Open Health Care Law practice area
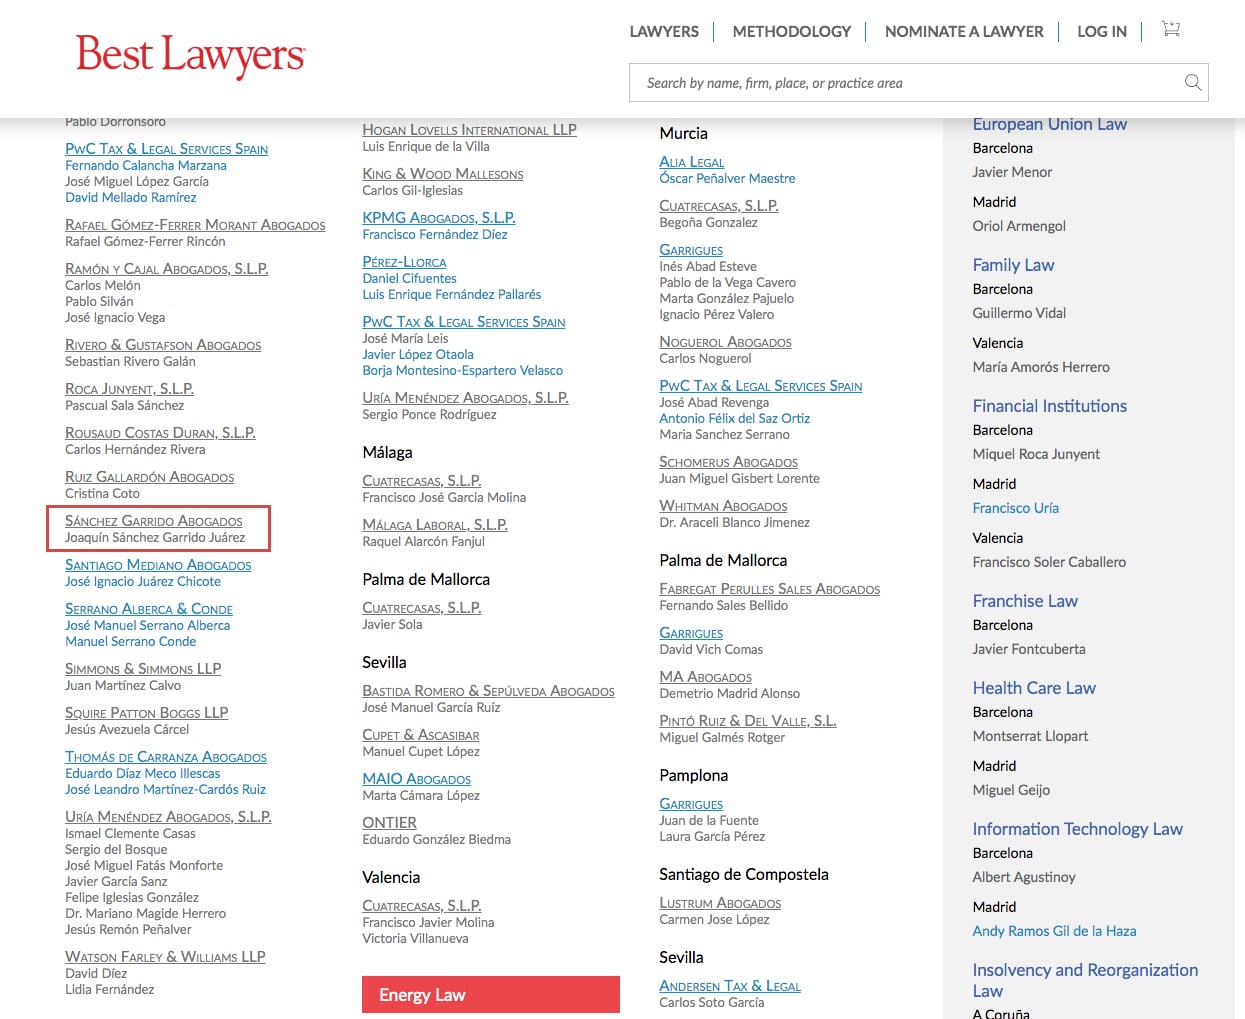 (x=1034, y=688)
